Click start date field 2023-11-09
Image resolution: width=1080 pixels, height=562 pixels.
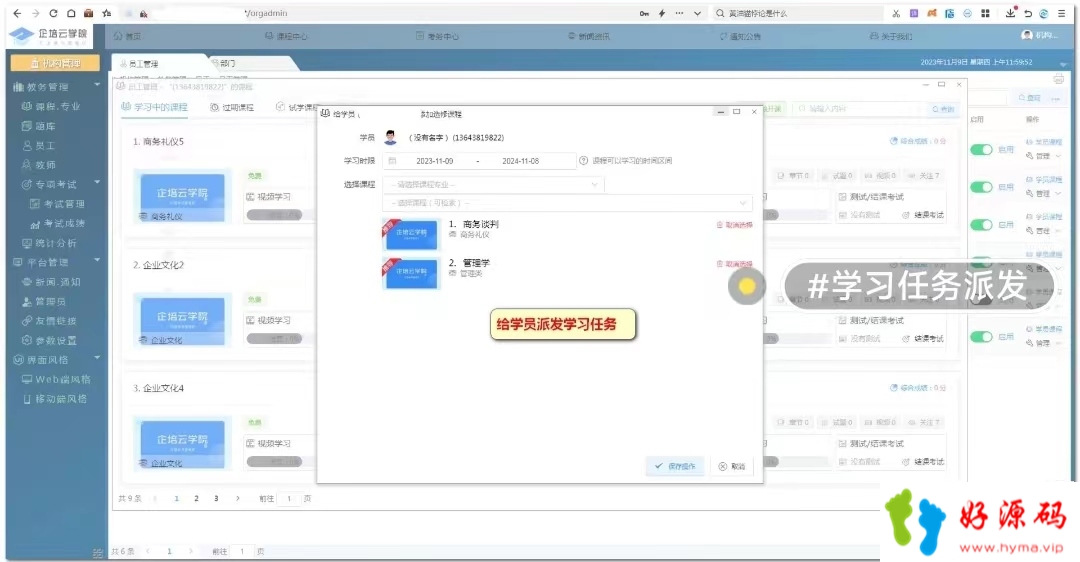[435, 161]
